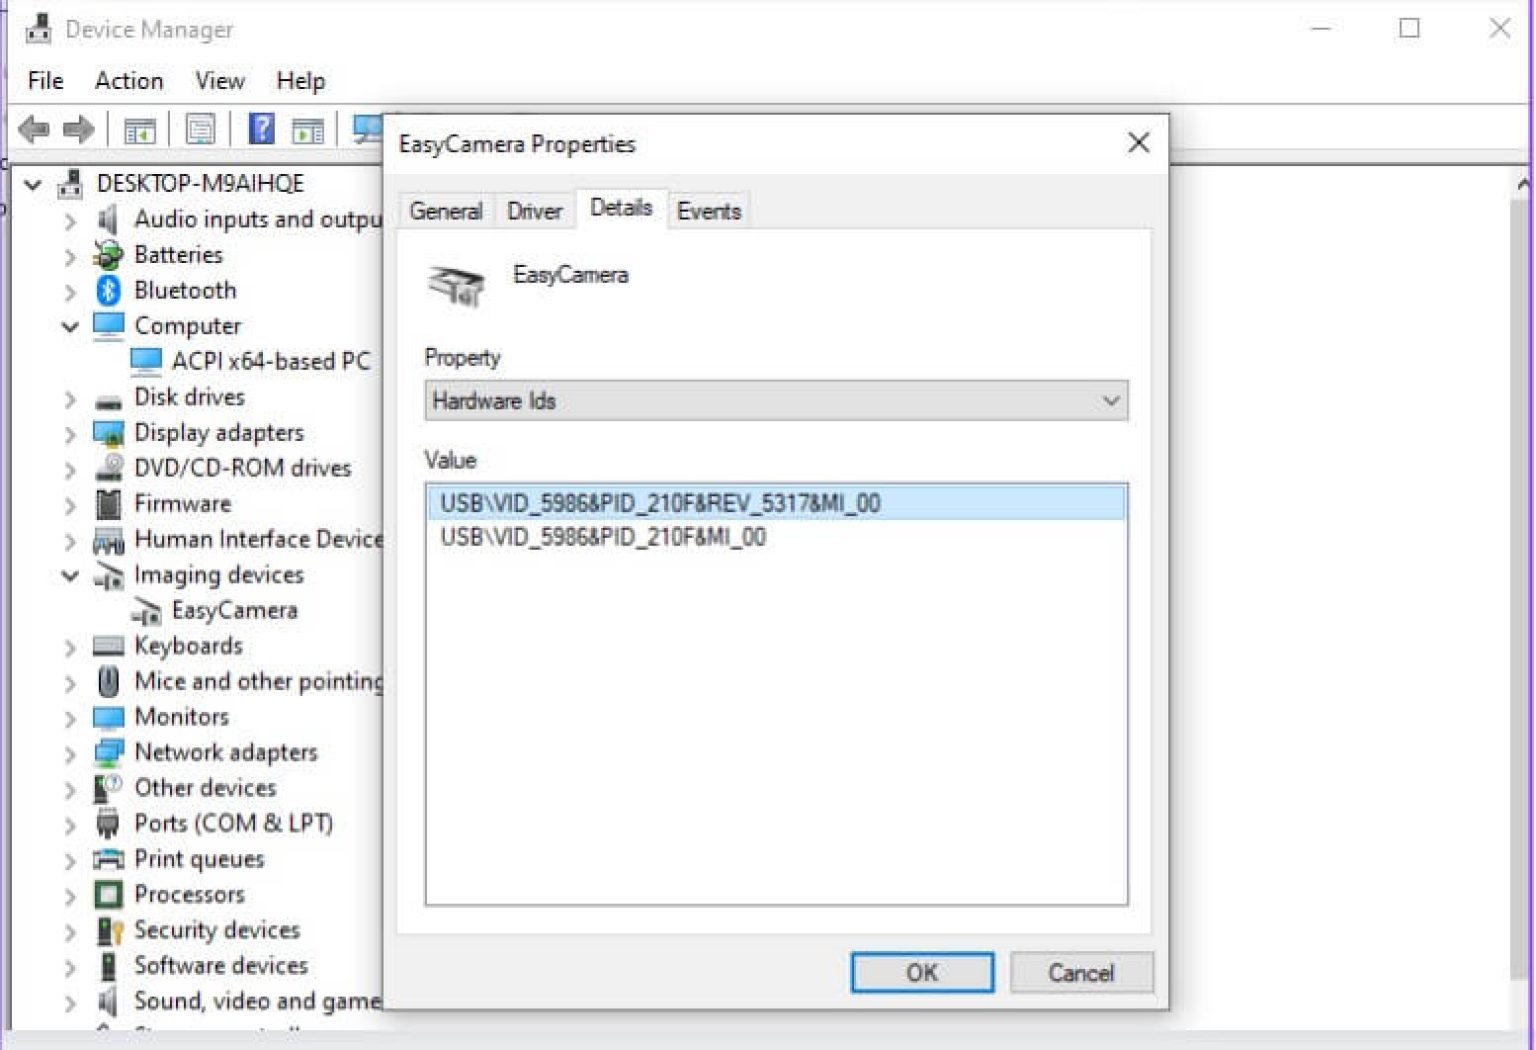Expand the Network adapters tree node

68,752
